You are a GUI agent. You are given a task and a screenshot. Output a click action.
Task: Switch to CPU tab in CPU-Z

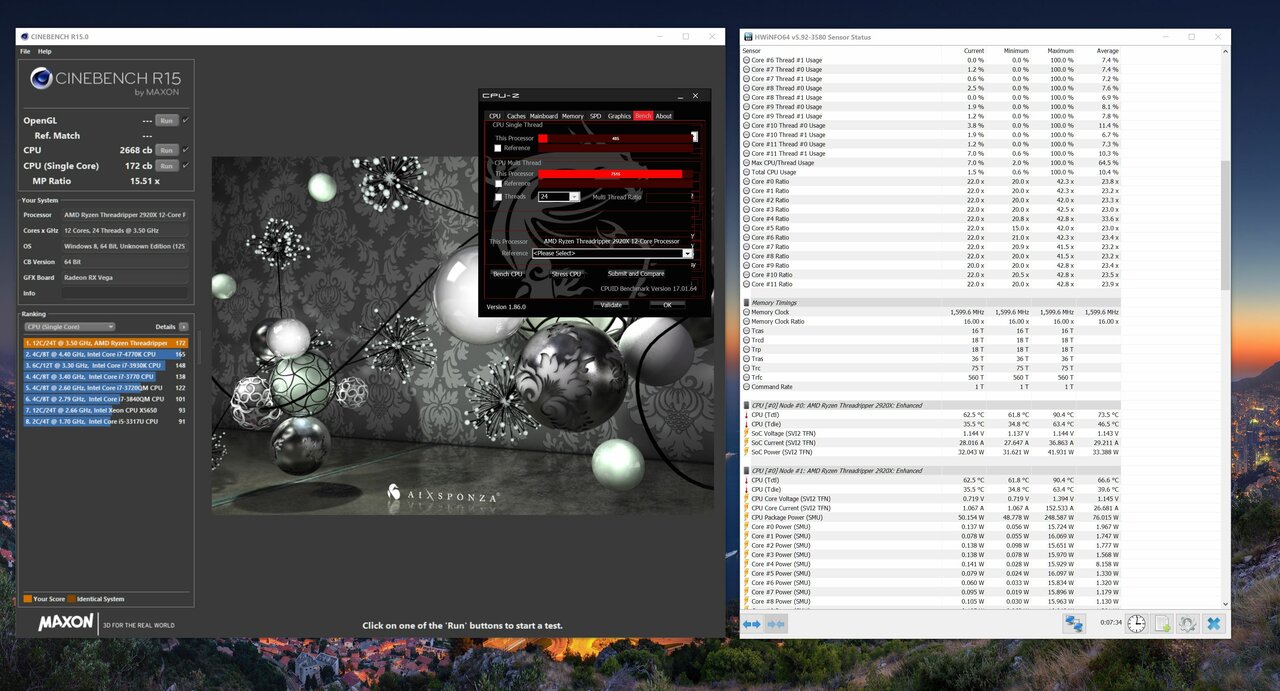[494, 116]
